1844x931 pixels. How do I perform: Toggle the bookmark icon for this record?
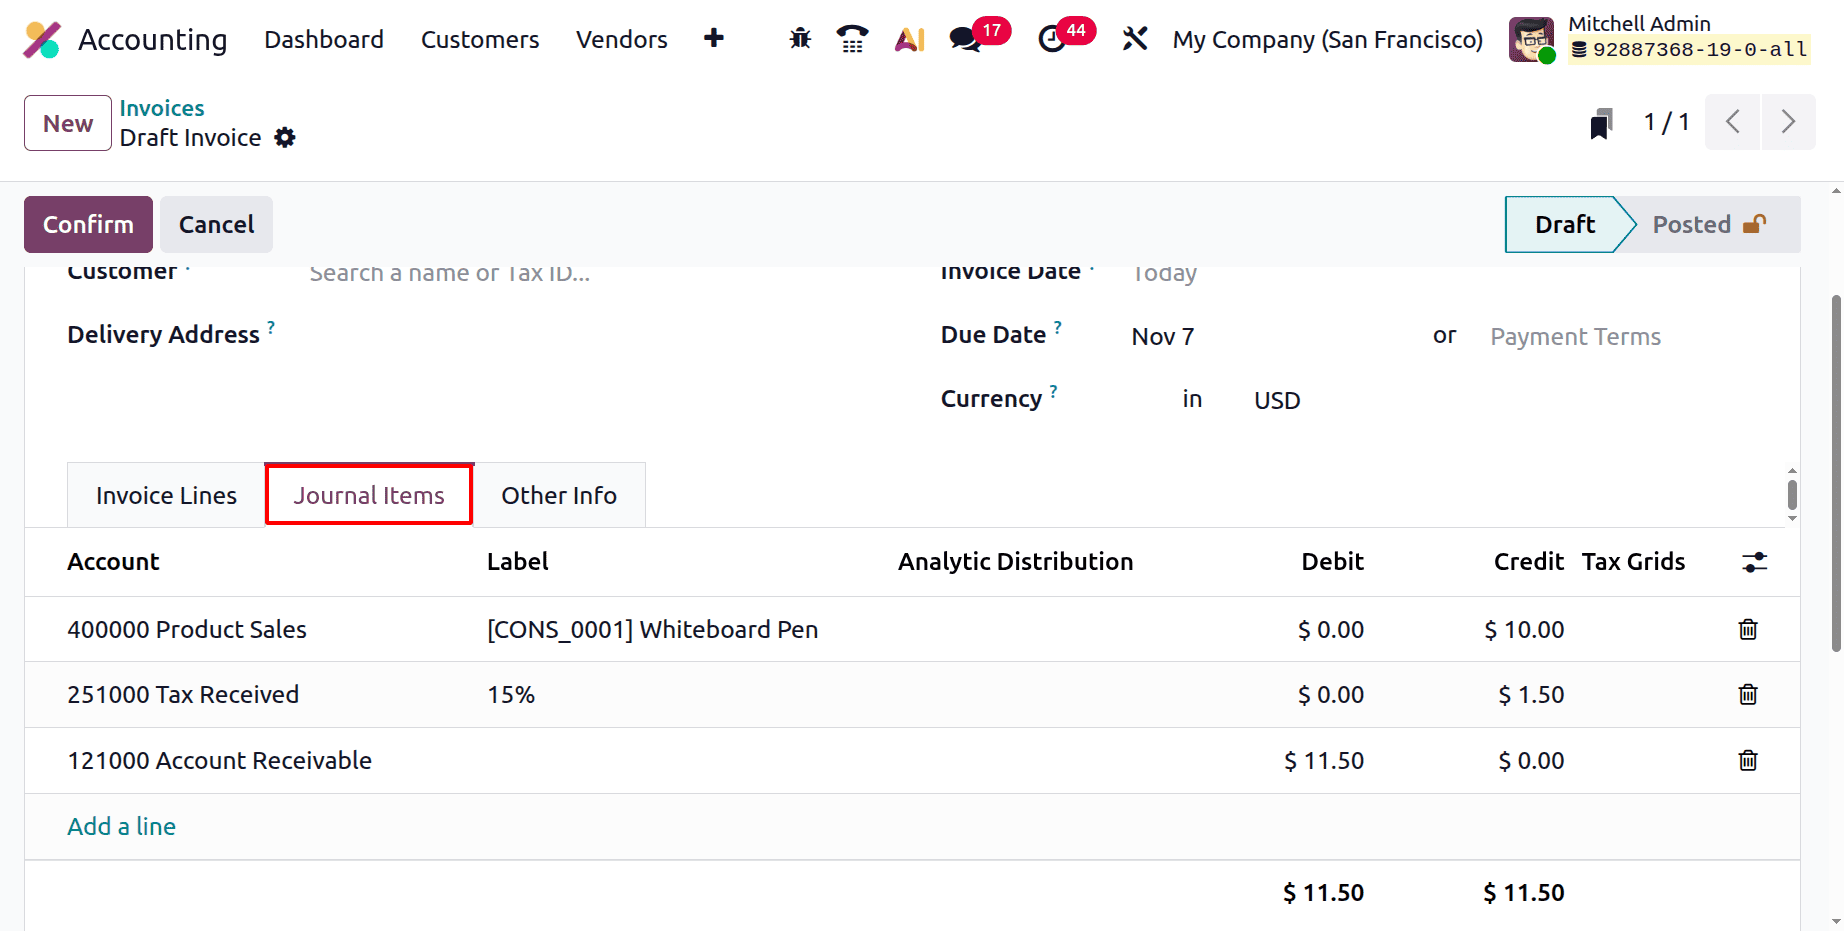1601,122
